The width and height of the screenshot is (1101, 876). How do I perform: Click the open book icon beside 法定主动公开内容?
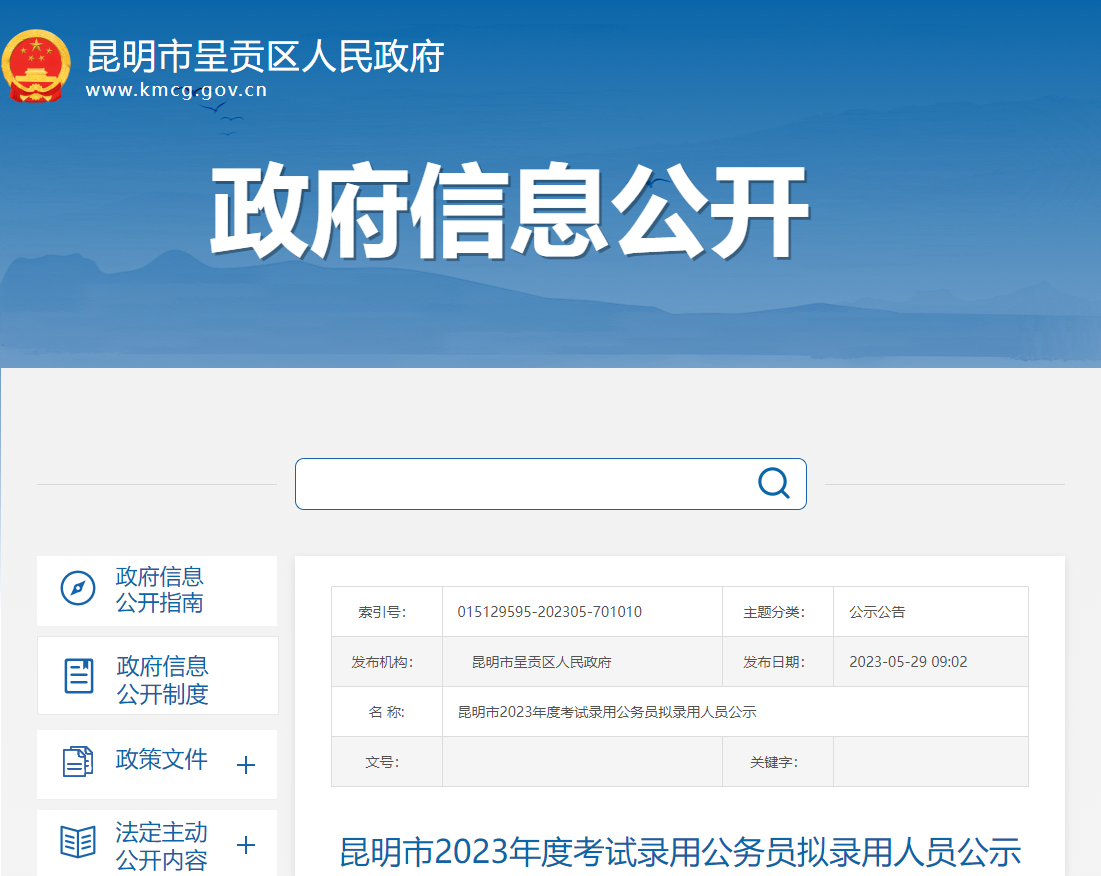[78, 842]
